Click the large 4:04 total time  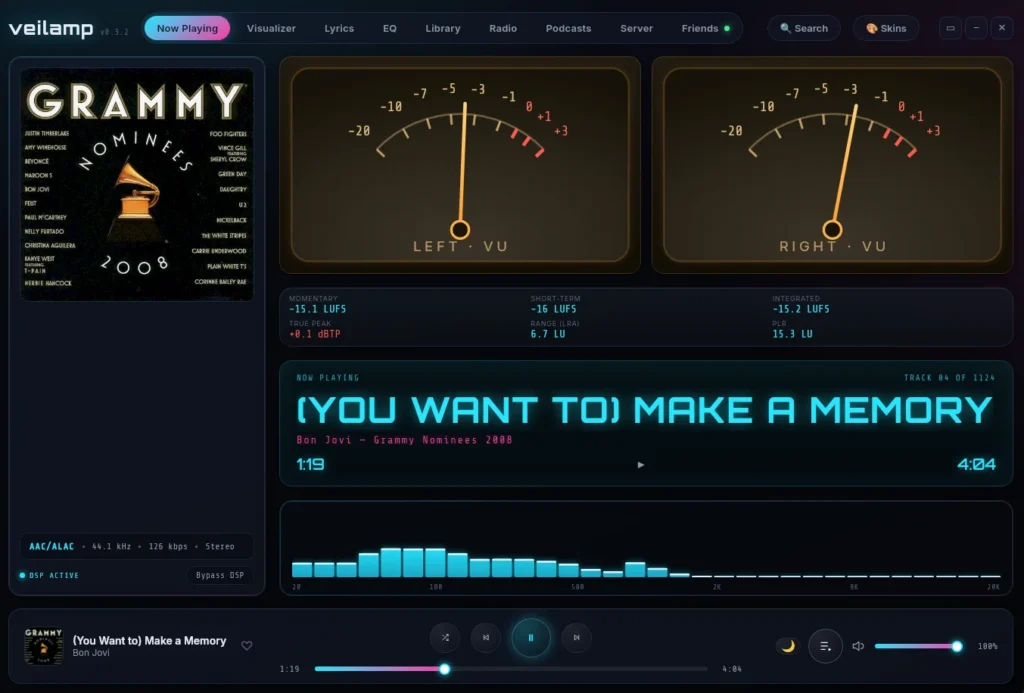(976, 464)
